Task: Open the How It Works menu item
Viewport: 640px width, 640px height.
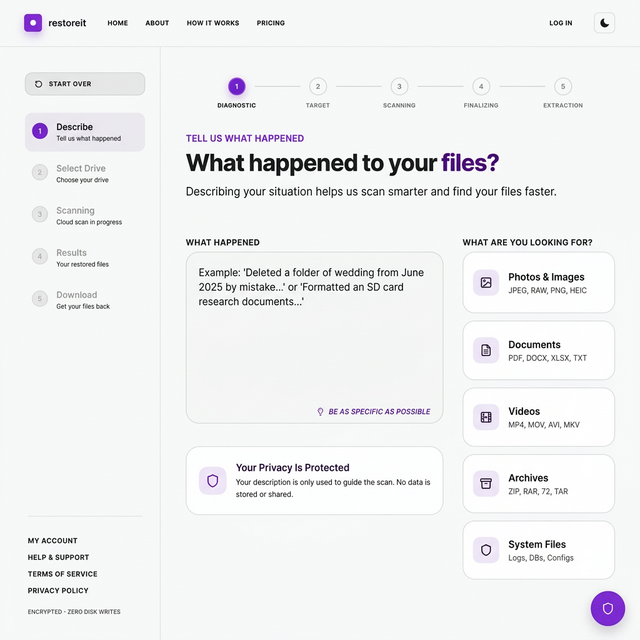Action: point(213,23)
